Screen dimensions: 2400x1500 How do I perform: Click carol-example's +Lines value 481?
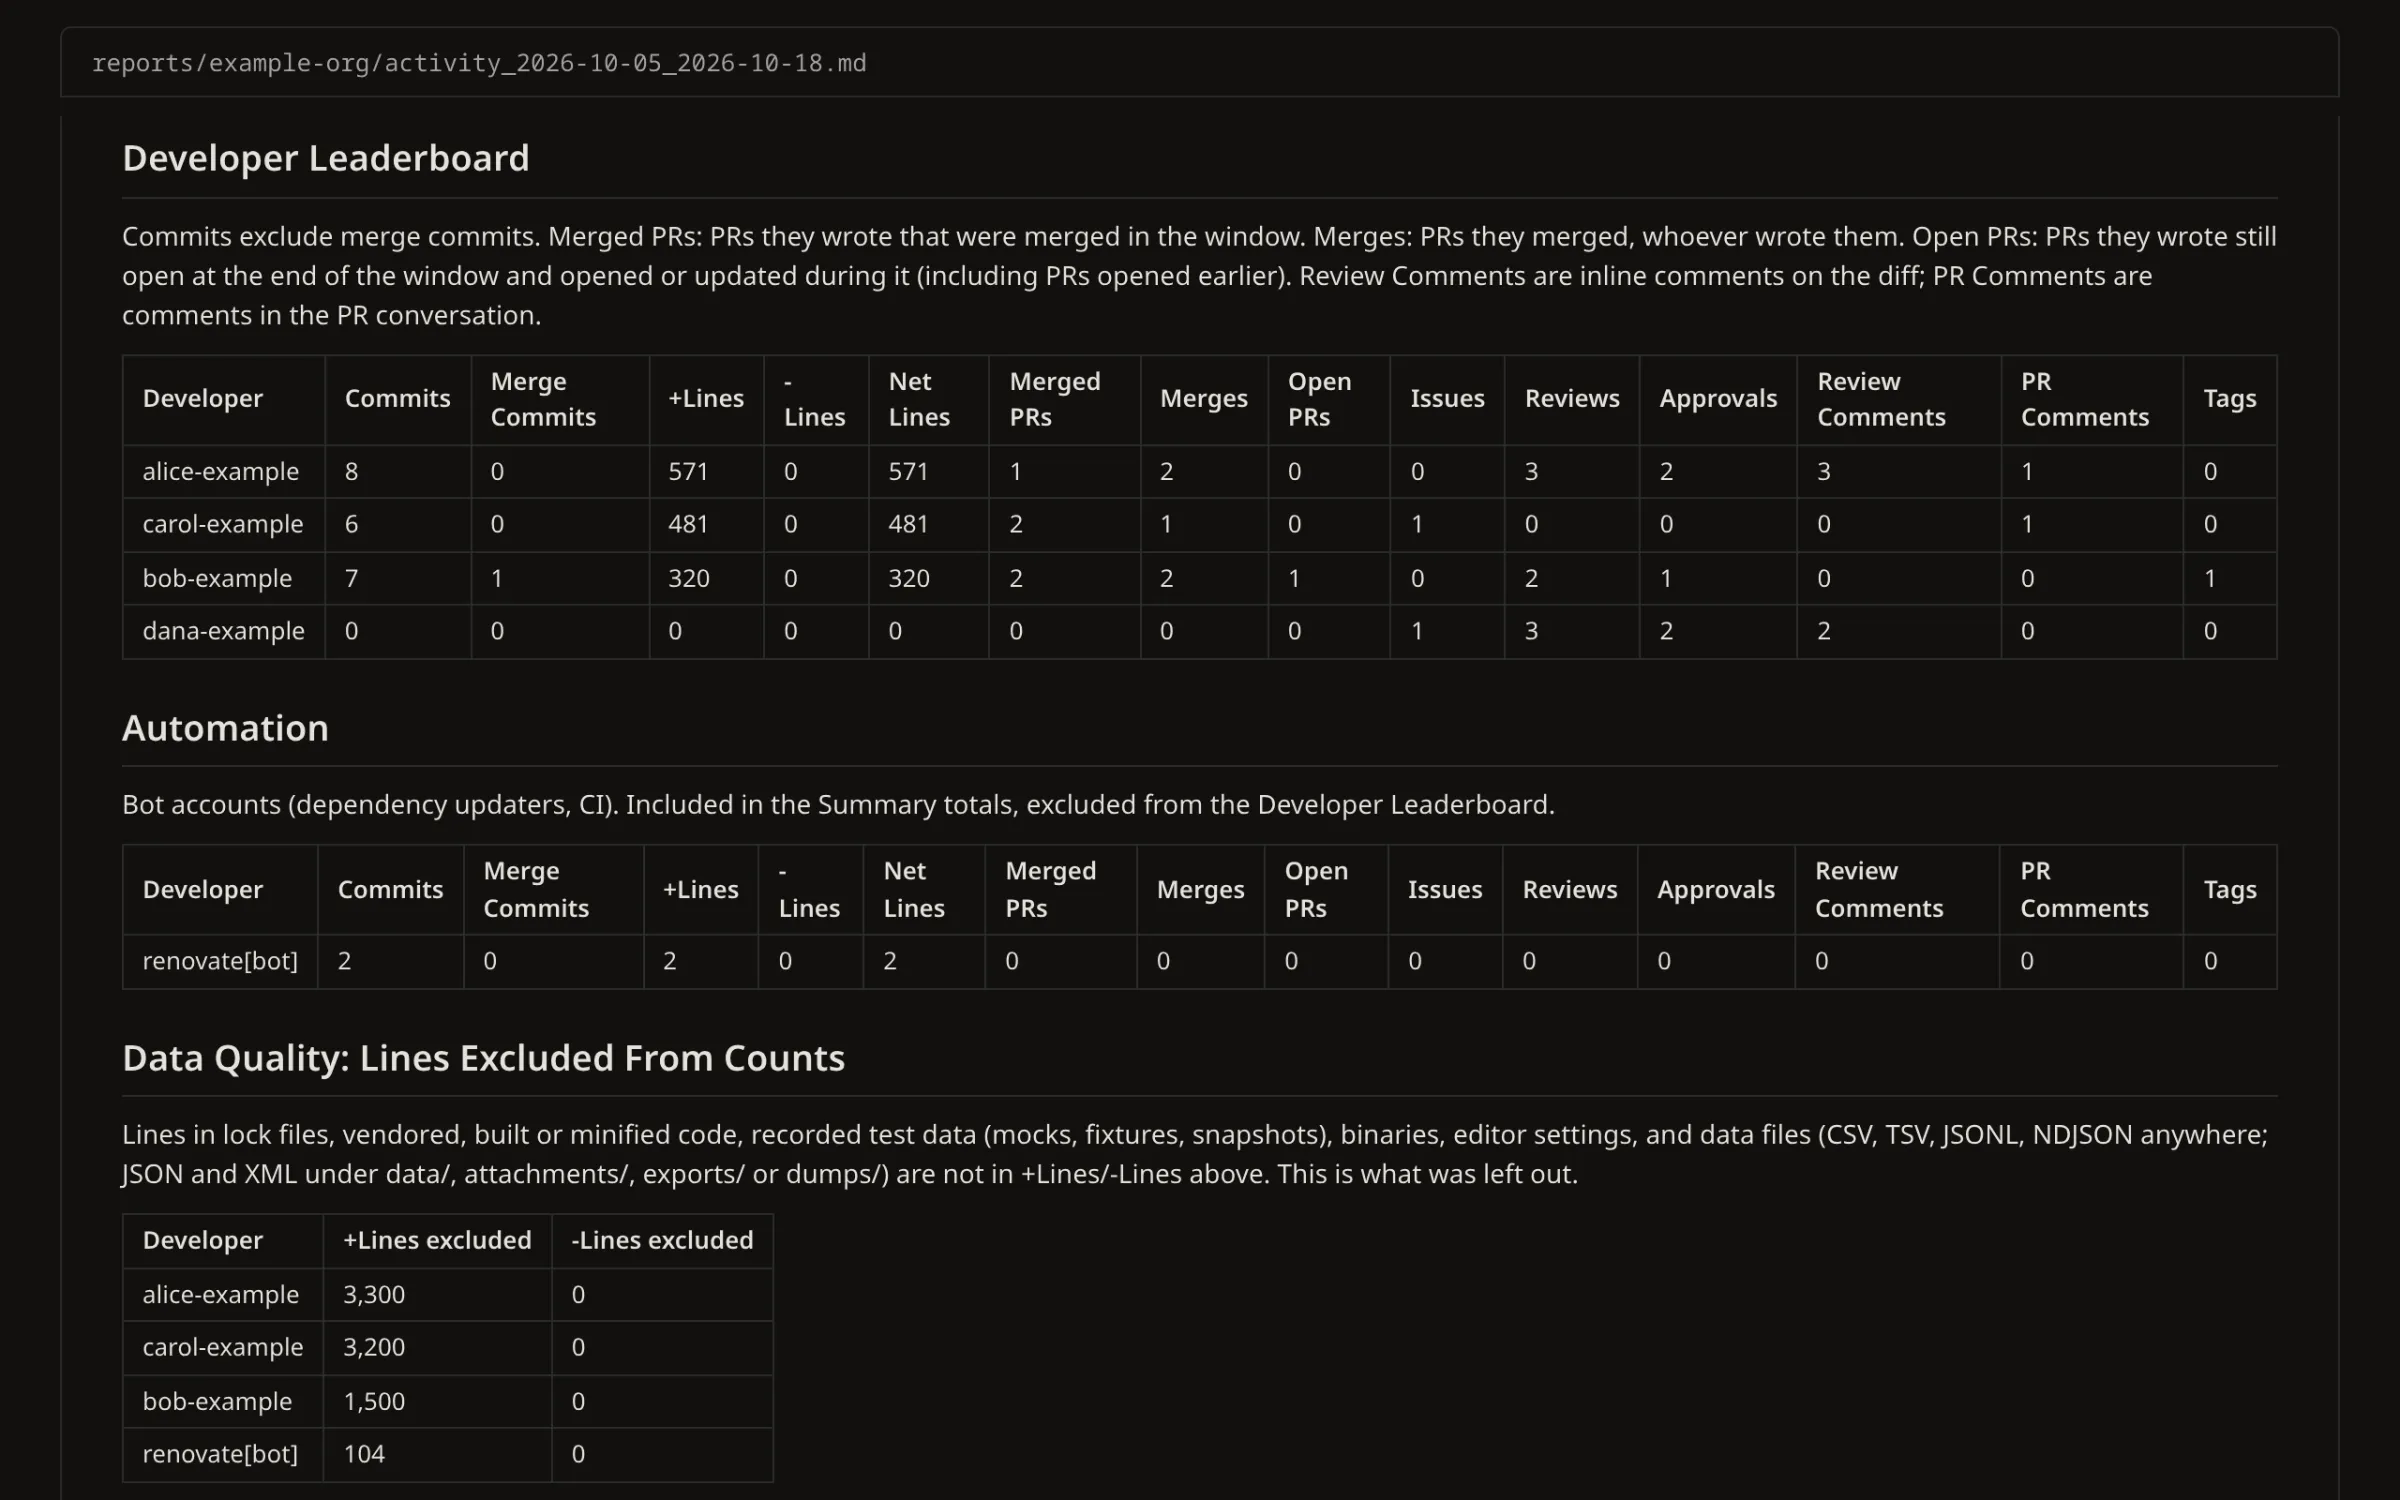(x=688, y=524)
